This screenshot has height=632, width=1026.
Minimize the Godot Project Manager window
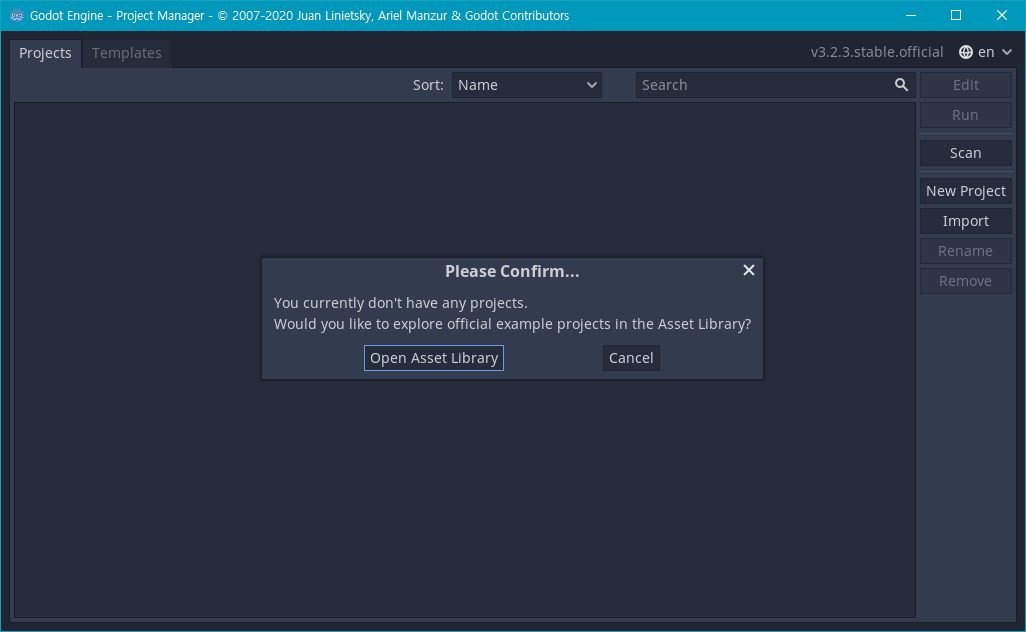(x=910, y=15)
